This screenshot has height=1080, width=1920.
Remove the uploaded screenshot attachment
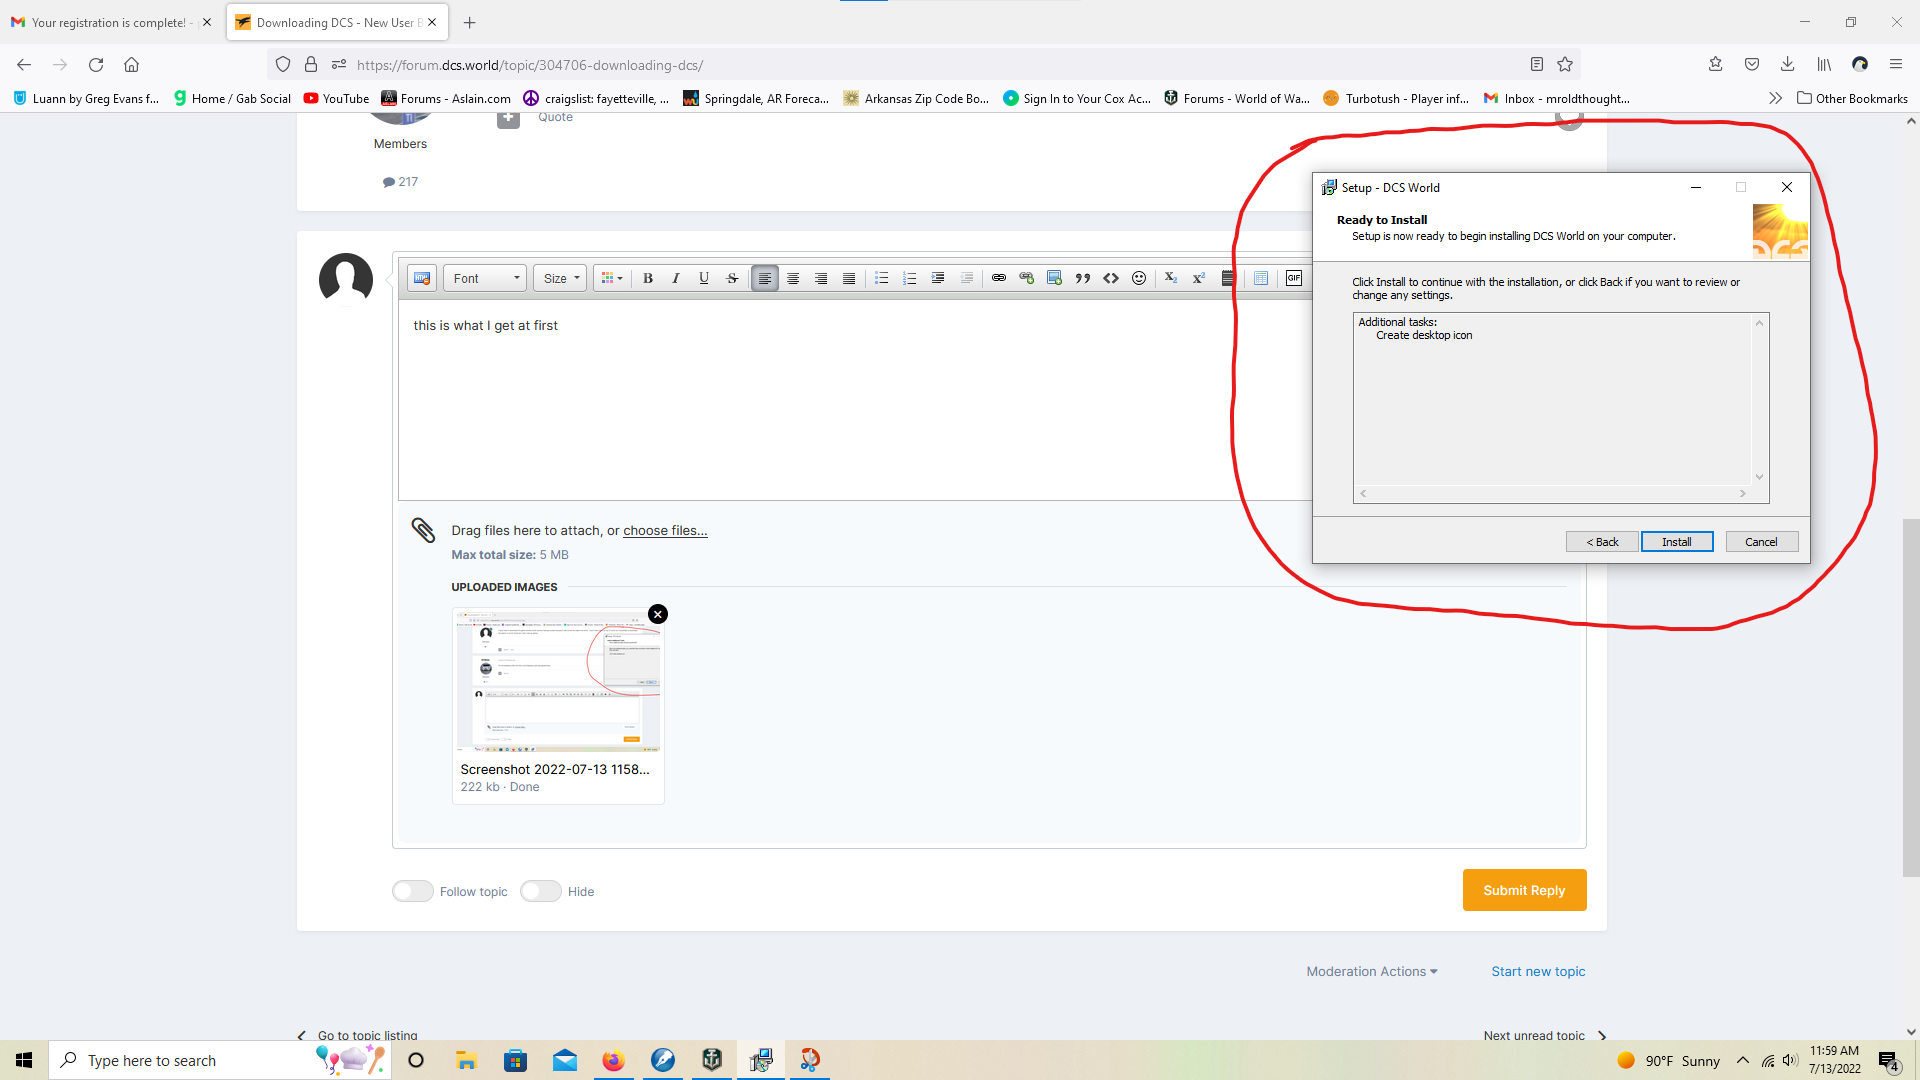pyautogui.click(x=658, y=614)
